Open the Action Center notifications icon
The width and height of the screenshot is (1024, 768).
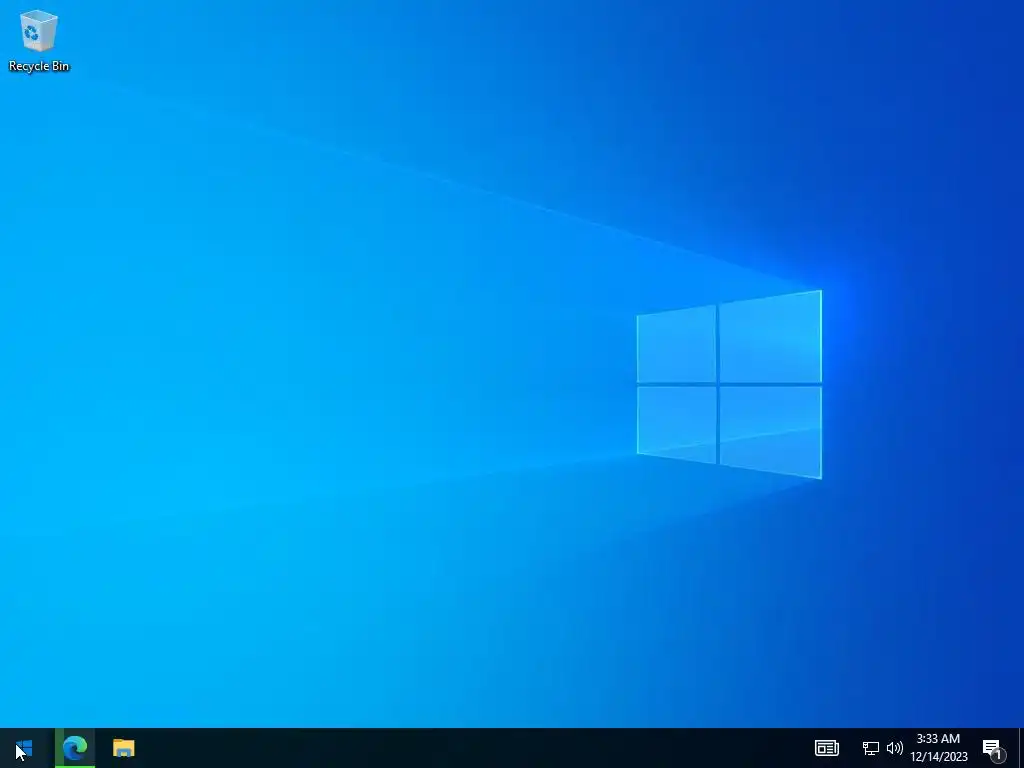coord(993,748)
